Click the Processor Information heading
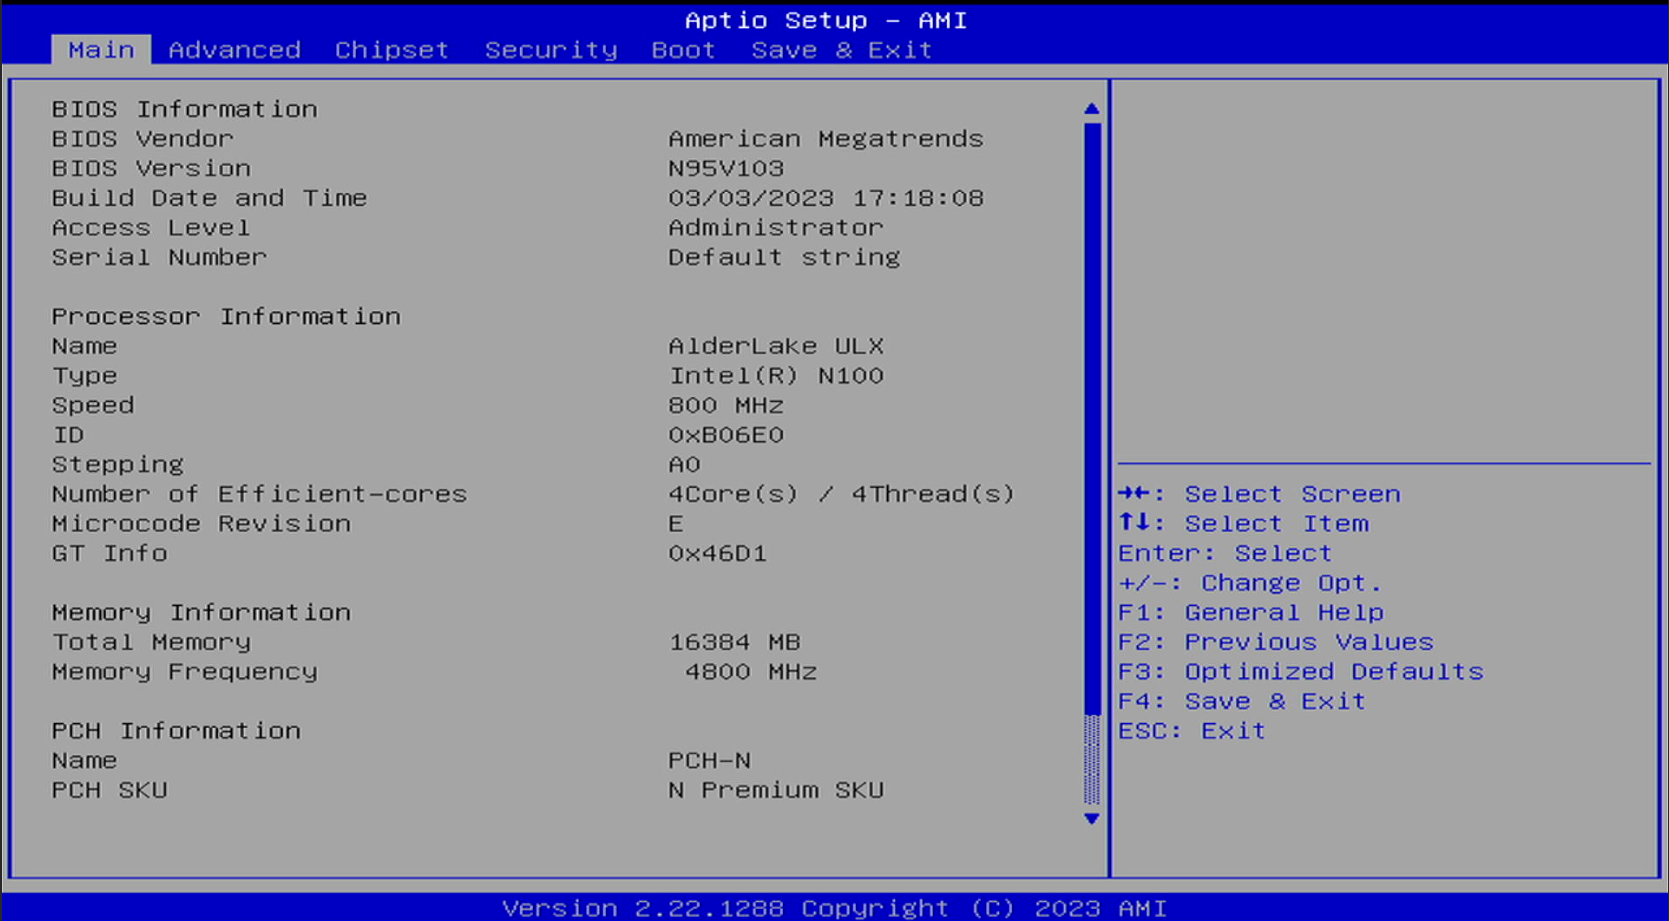This screenshot has height=921, width=1669. (x=226, y=316)
